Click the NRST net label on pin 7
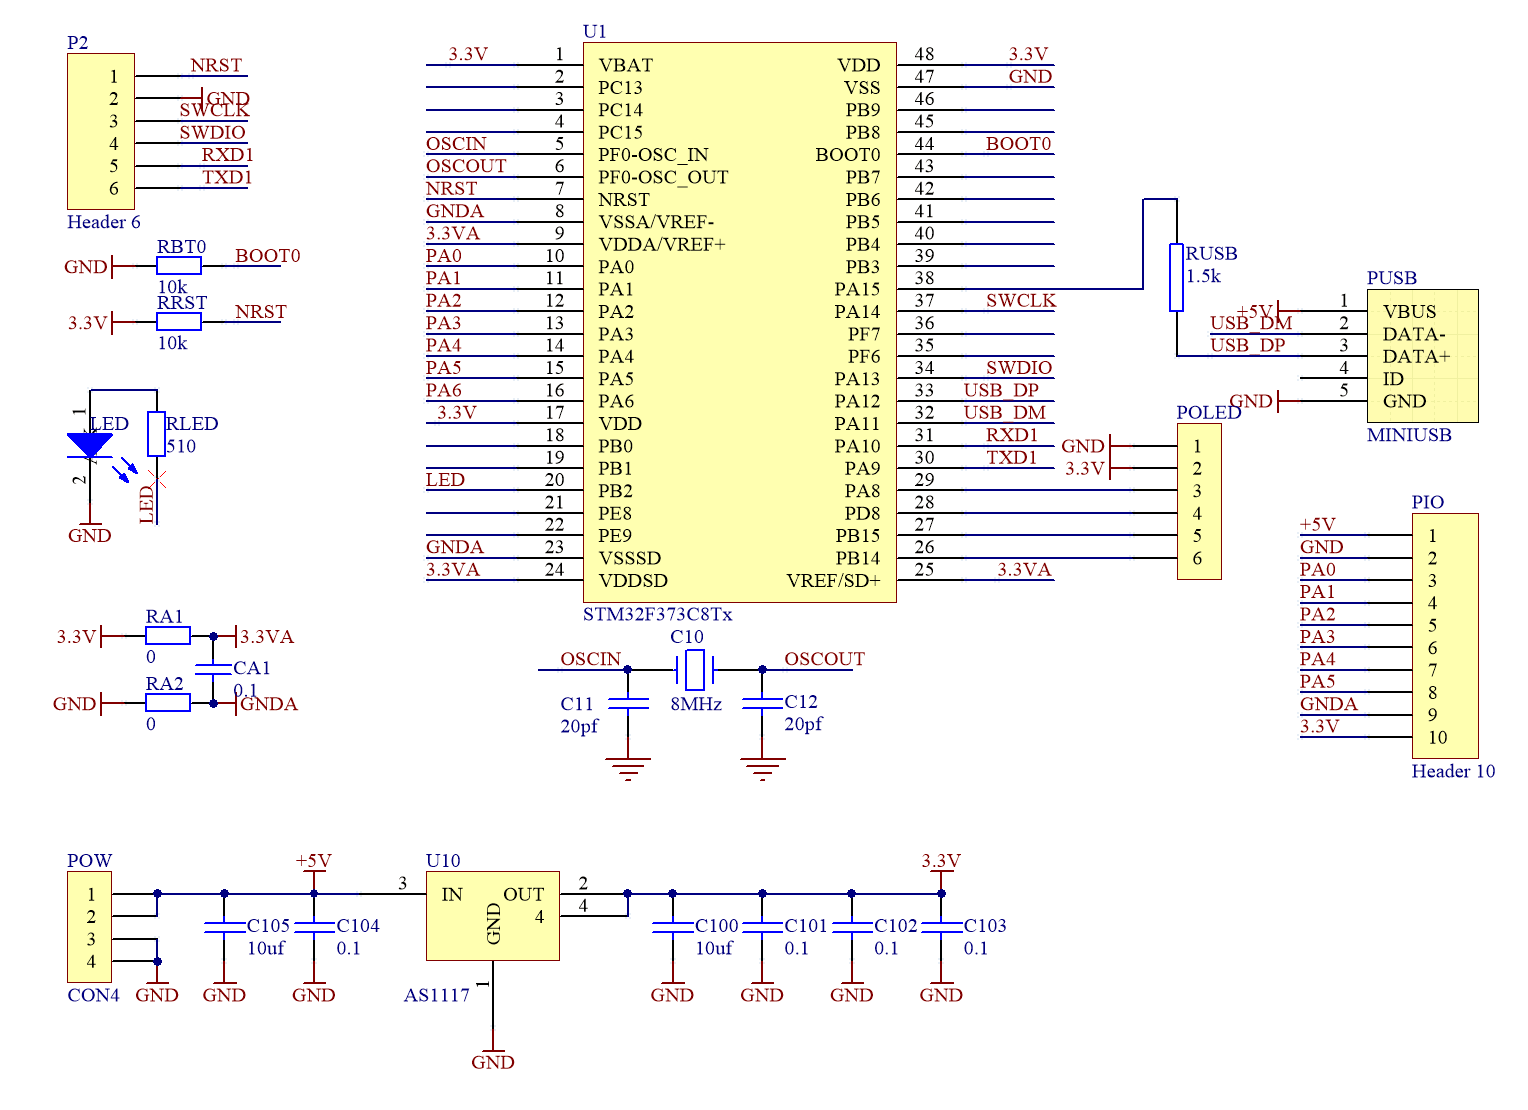The image size is (1528, 1110). (451, 188)
